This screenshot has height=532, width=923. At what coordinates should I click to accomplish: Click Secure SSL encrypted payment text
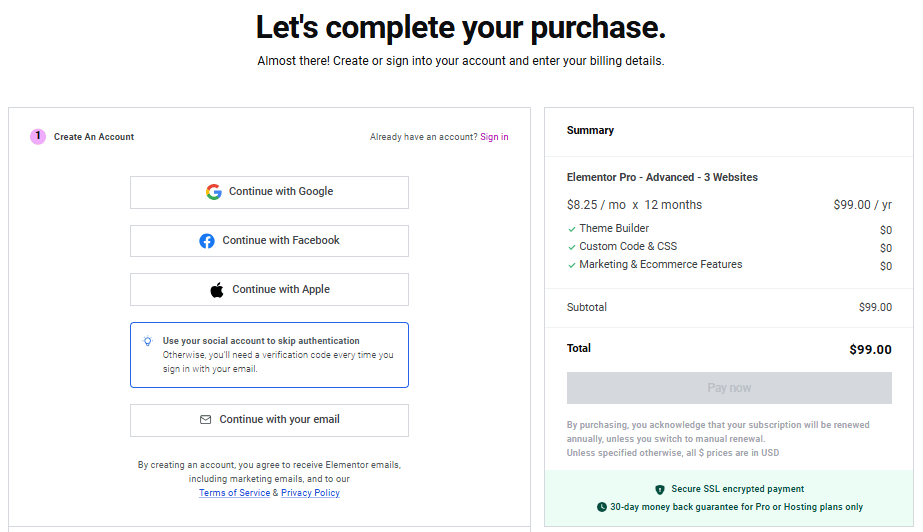(x=737, y=489)
